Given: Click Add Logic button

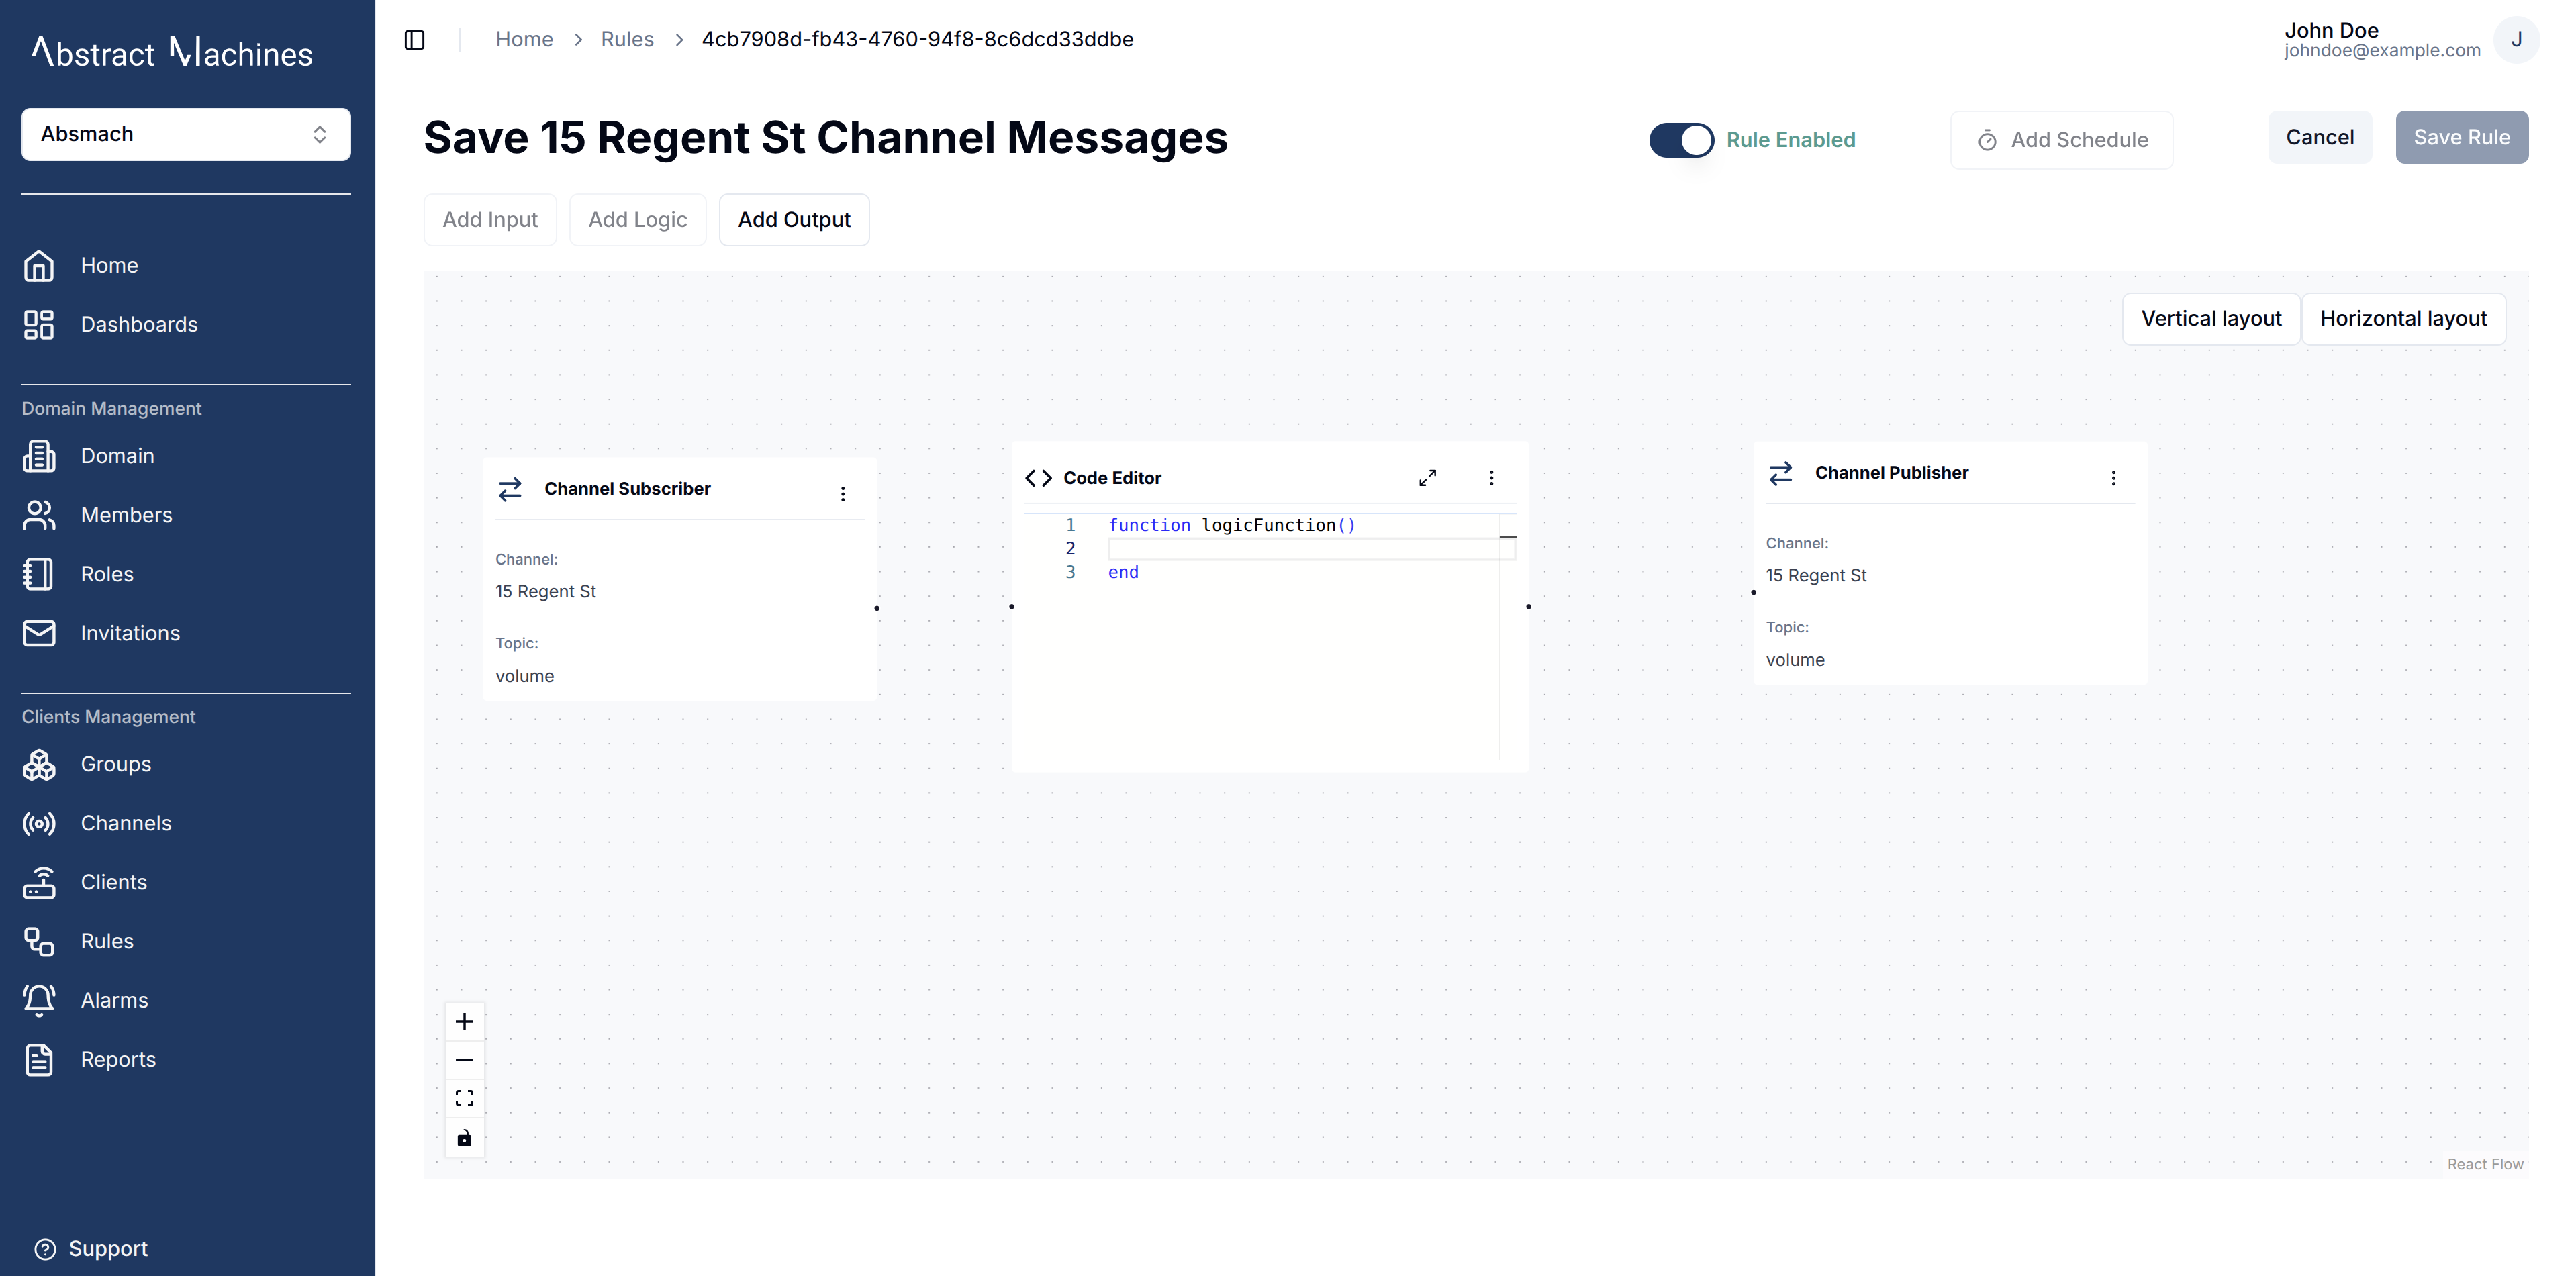Looking at the screenshot, I should [638, 220].
